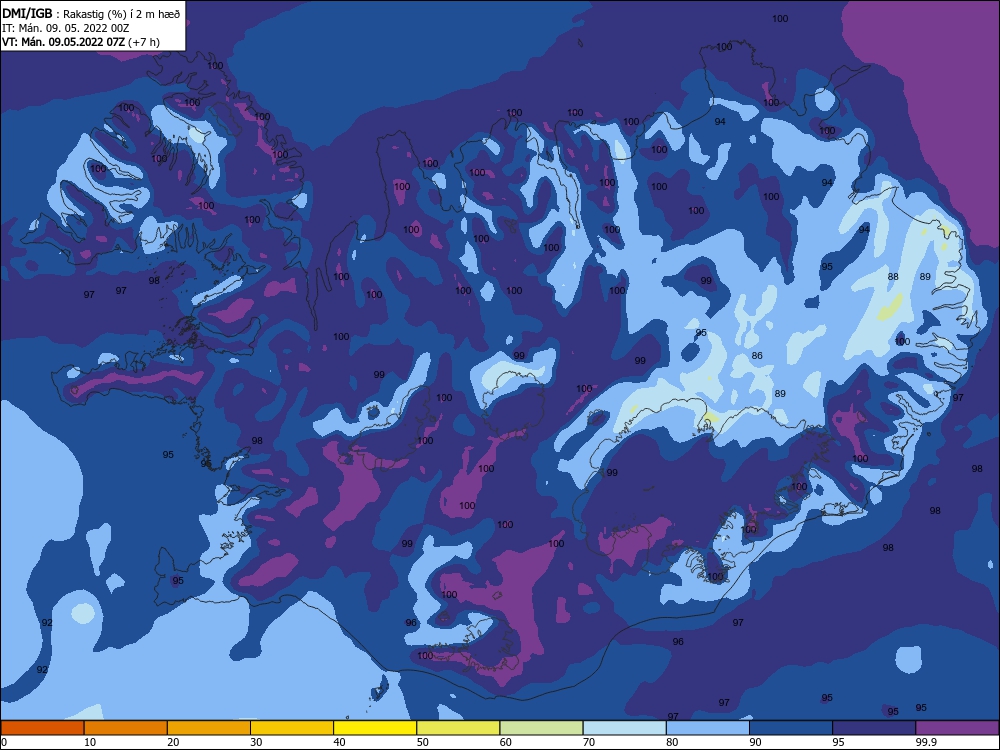The image size is (1000, 750).
Task: Click the '89' value beside the 88 reading
Action: (x=925, y=277)
